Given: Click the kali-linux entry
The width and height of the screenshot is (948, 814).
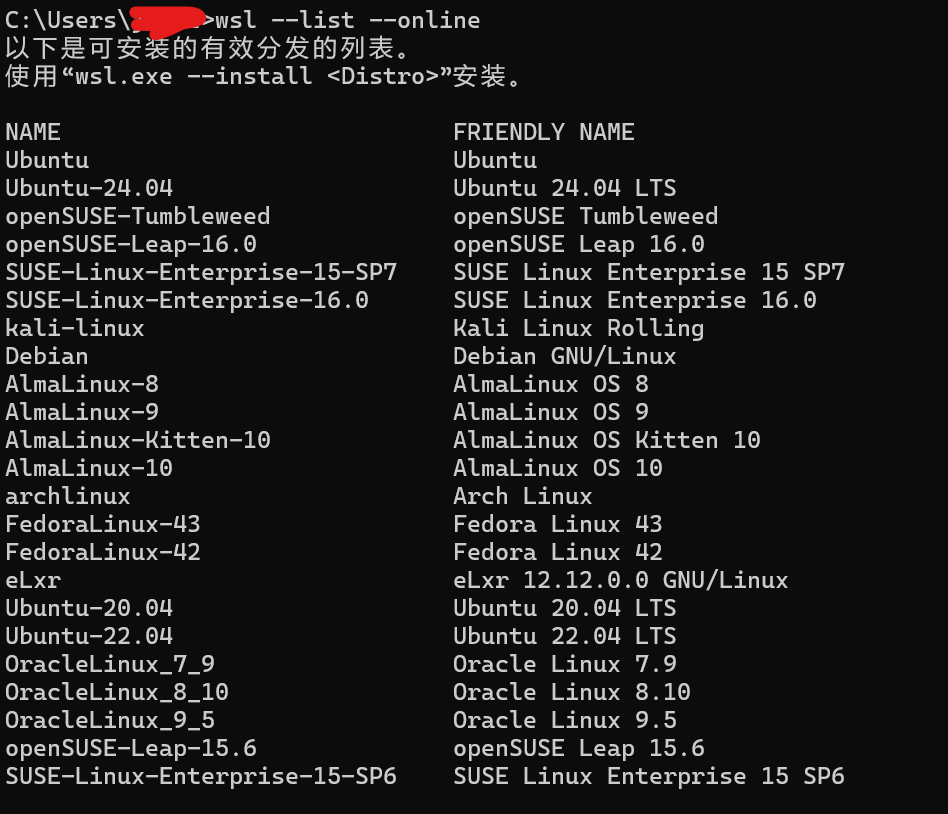Looking at the screenshot, I should (75, 328).
